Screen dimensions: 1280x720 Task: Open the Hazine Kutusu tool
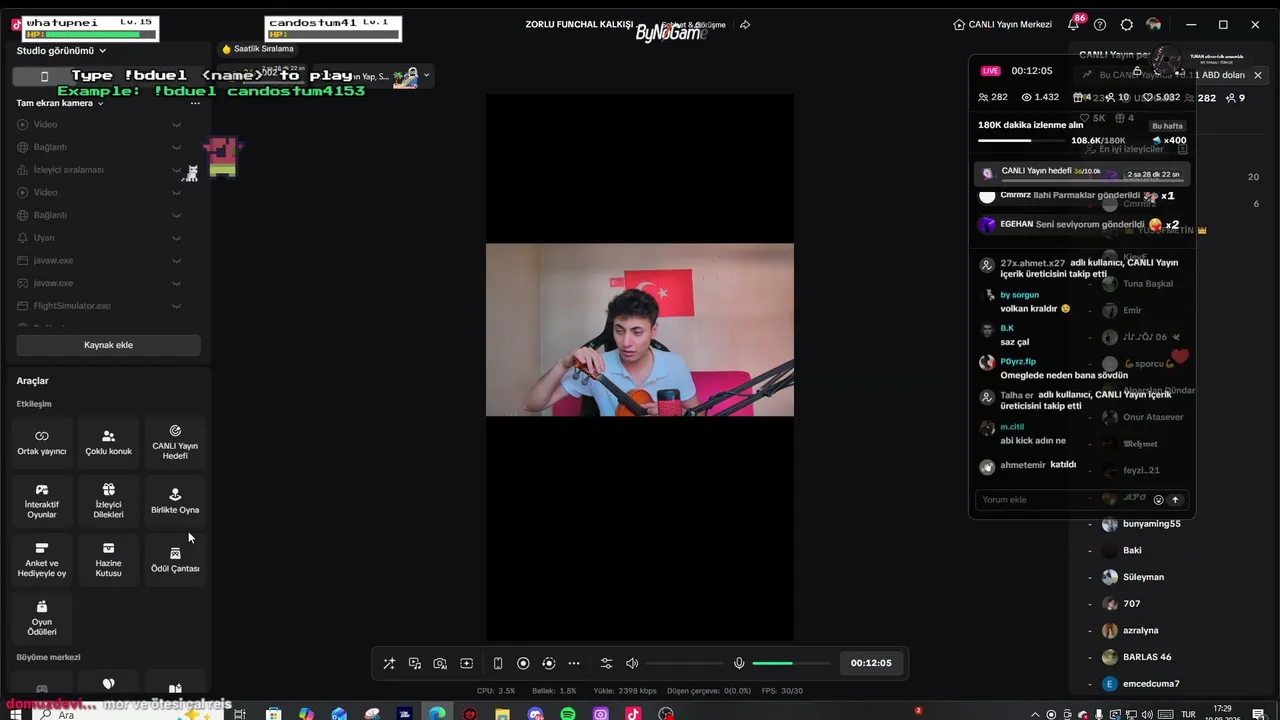click(x=108, y=560)
